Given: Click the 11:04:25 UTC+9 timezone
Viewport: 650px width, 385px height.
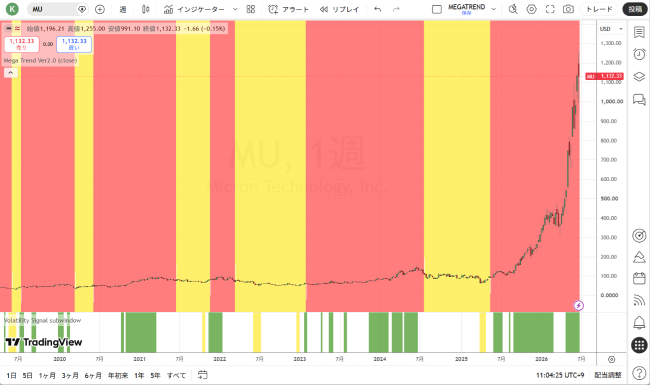Looking at the screenshot, I should pyautogui.click(x=560, y=375).
